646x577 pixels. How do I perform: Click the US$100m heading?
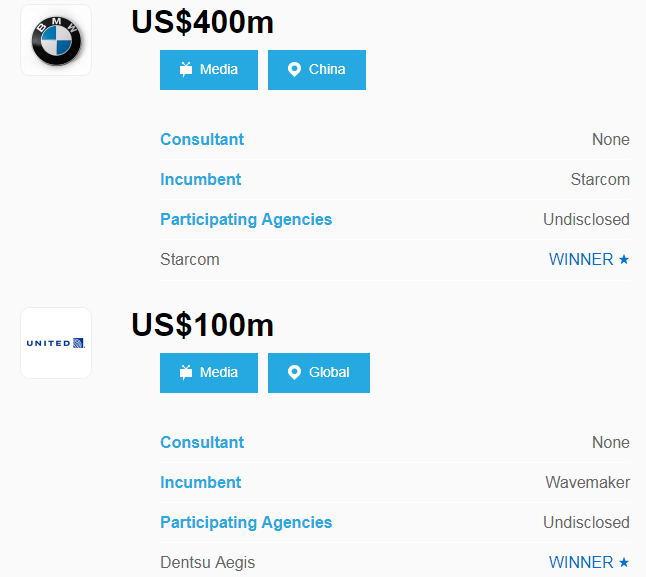tap(202, 325)
